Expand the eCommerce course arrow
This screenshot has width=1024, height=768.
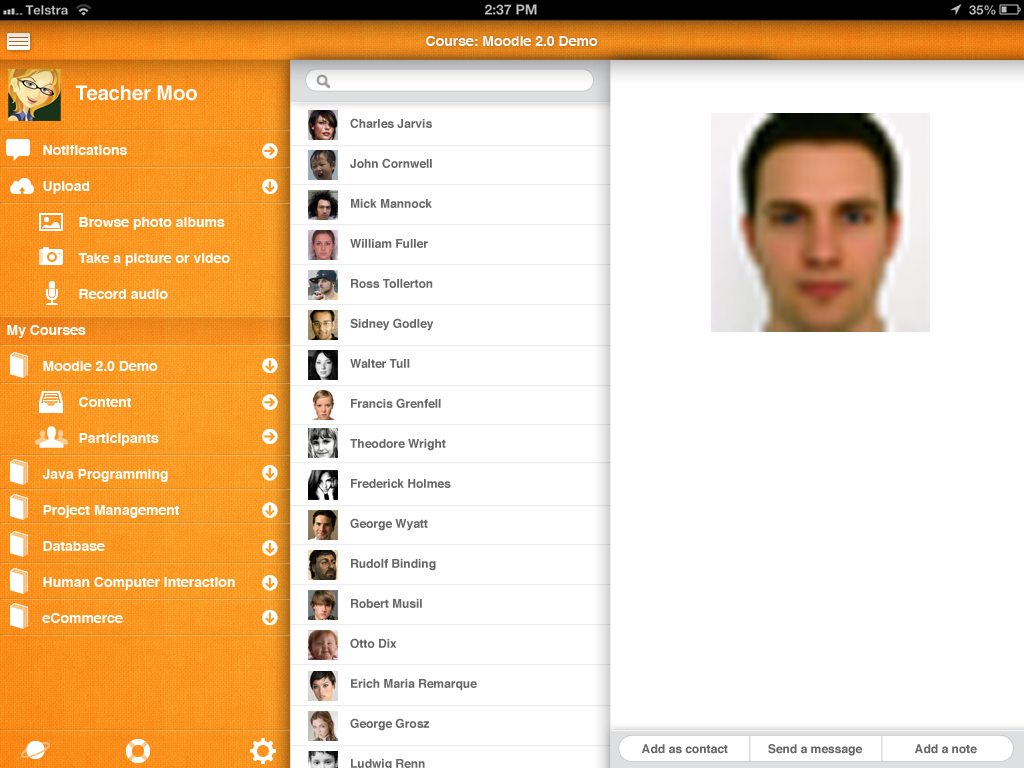[x=270, y=617]
